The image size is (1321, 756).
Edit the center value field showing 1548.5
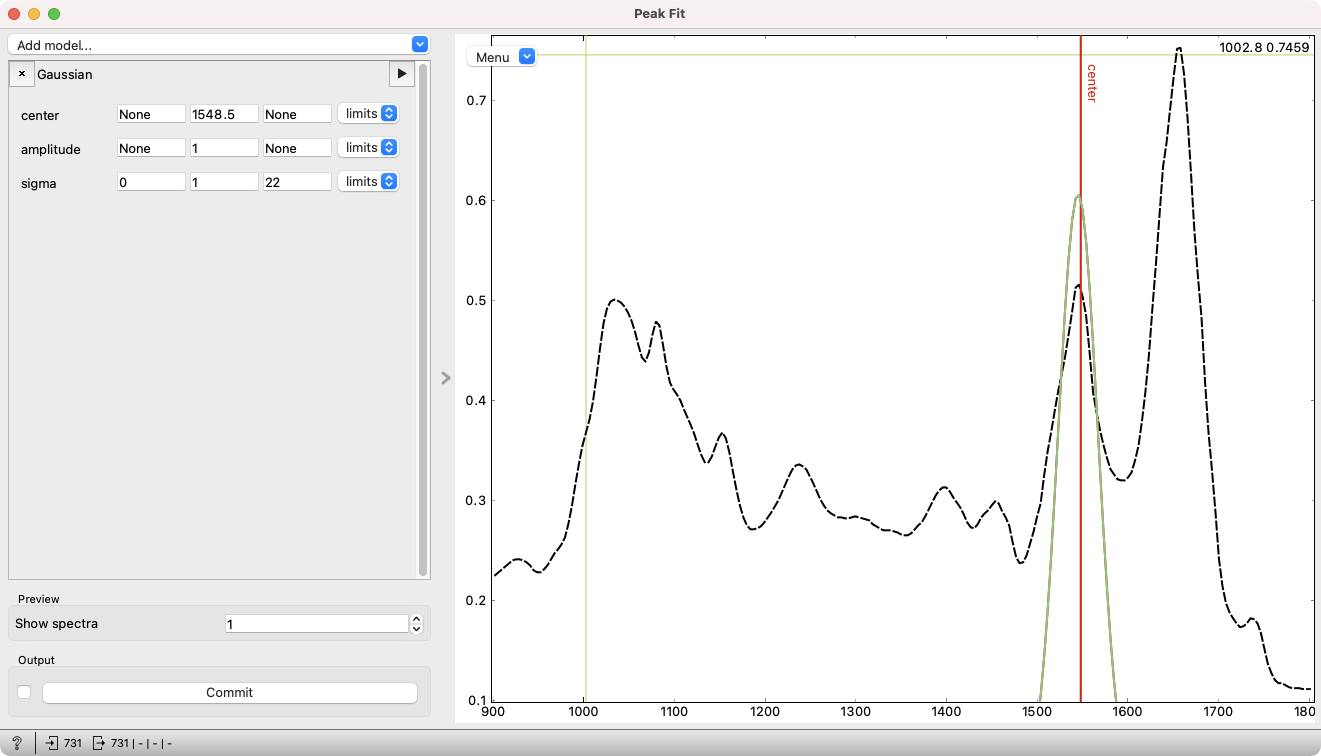[x=223, y=113]
